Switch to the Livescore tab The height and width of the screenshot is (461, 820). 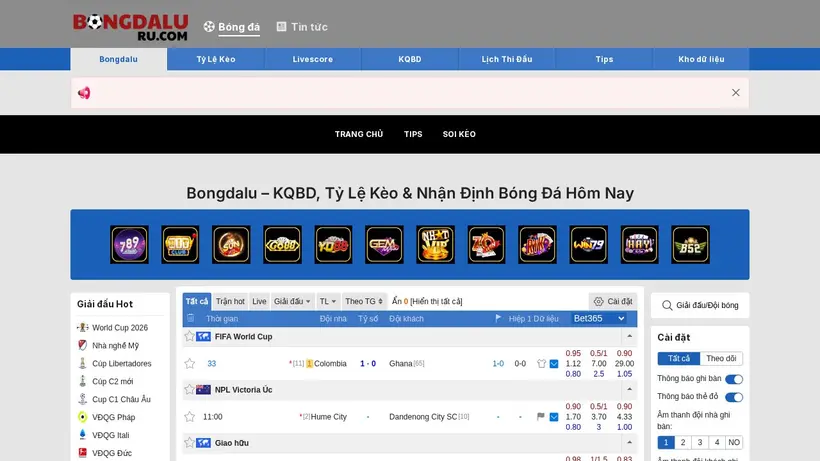[x=313, y=59]
